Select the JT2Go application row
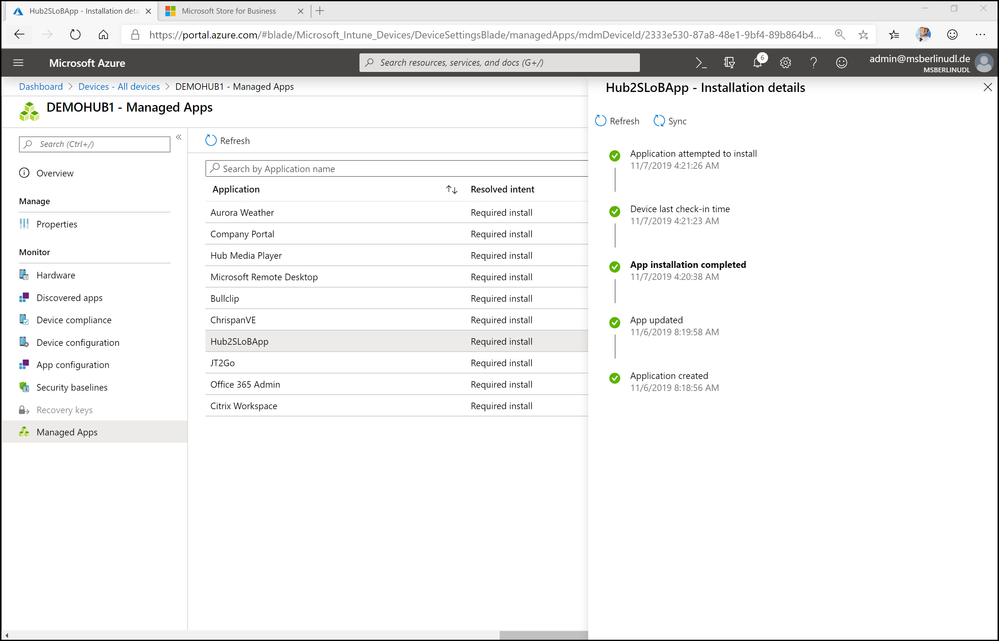Image resolution: width=999 pixels, height=641 pixels. coord(396,363)
